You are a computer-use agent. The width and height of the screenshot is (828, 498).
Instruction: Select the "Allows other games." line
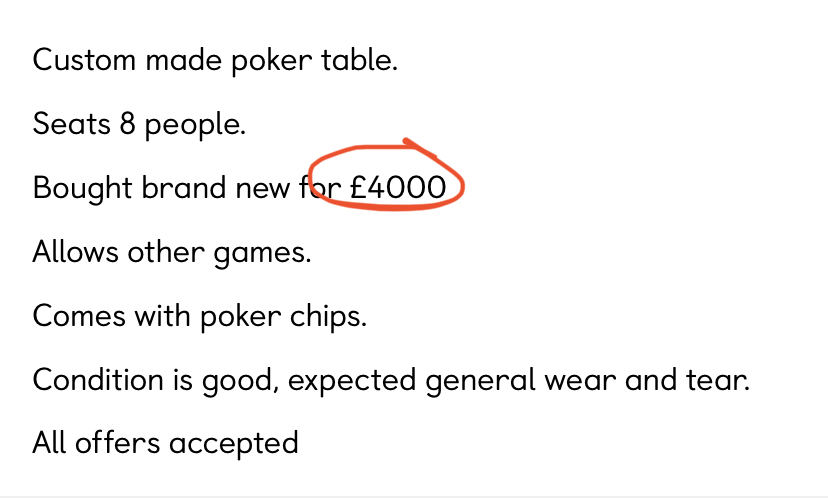pos(172,252)
